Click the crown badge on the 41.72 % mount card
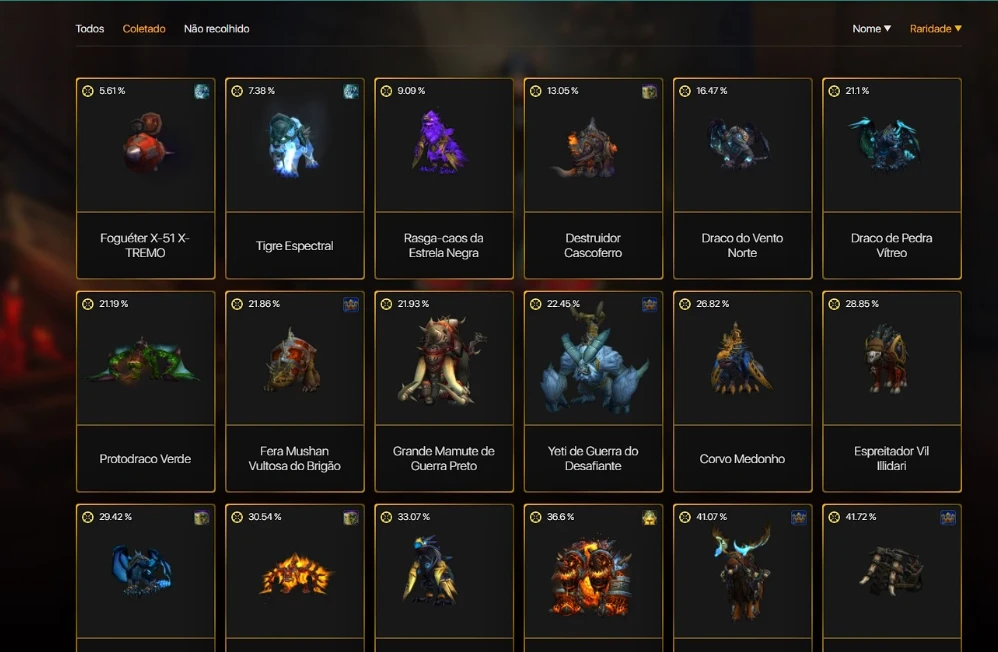 948,518
